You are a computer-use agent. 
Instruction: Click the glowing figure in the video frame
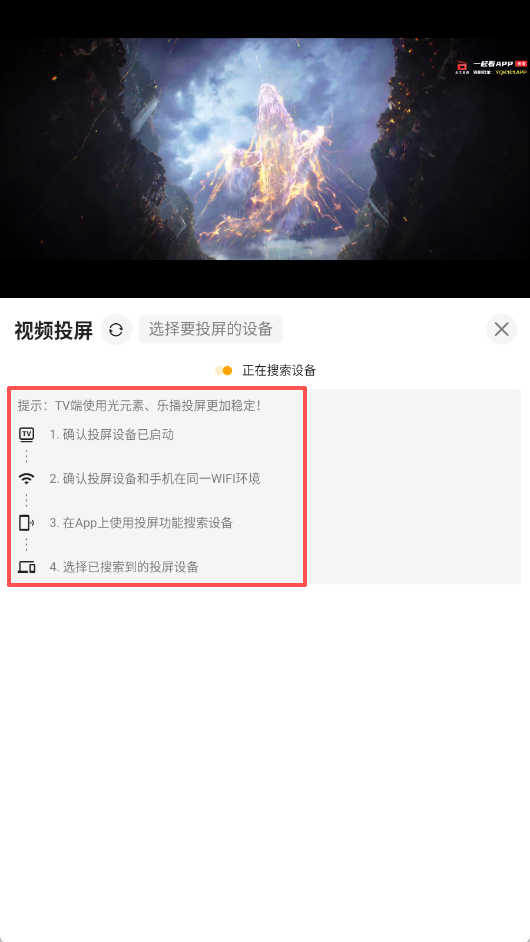click(x=270, y=162)
